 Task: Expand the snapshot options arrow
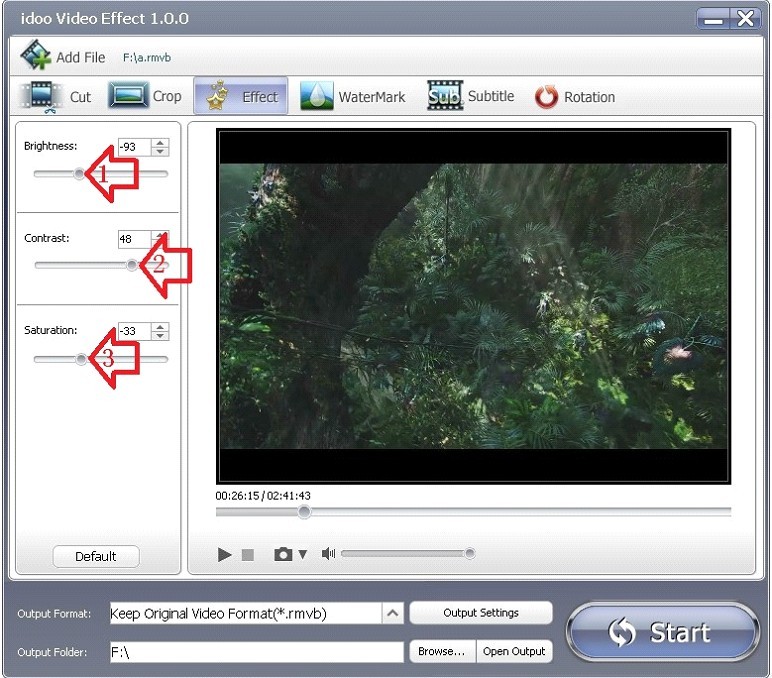pyautogui.click(x=303, y=554)
